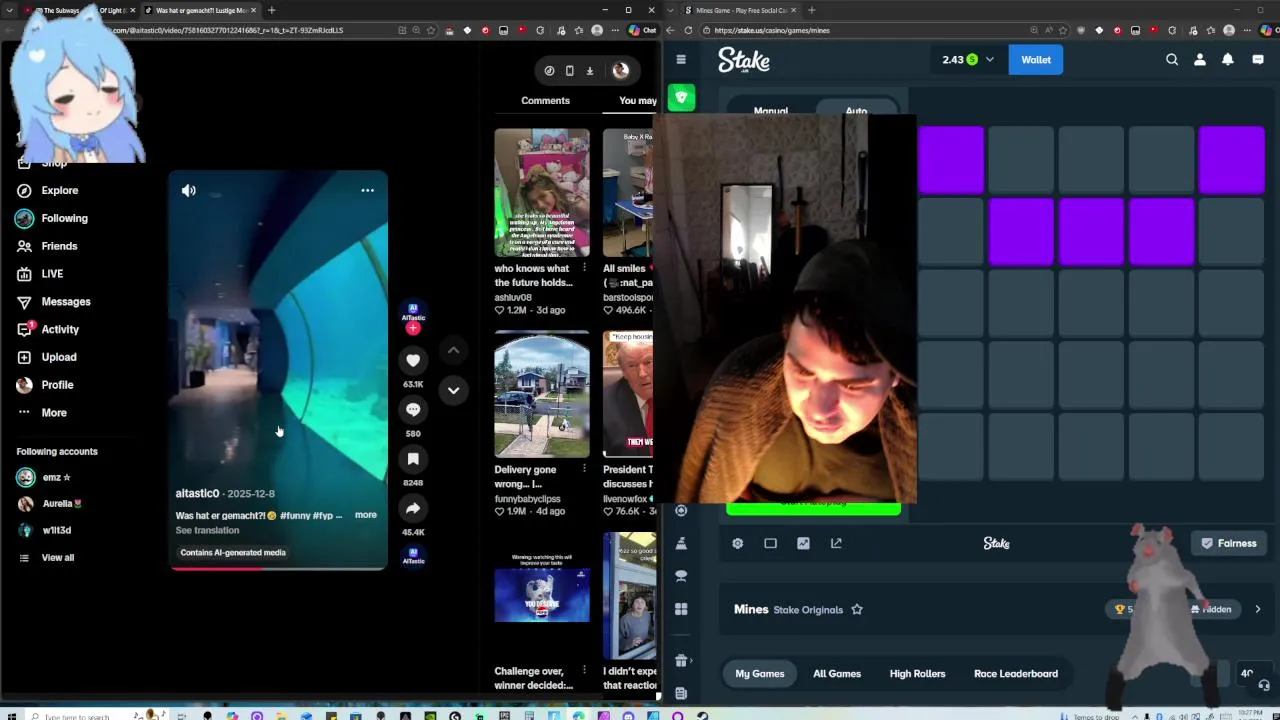
Task: Open the comments bubble showing 580
Action: point(413,409)
